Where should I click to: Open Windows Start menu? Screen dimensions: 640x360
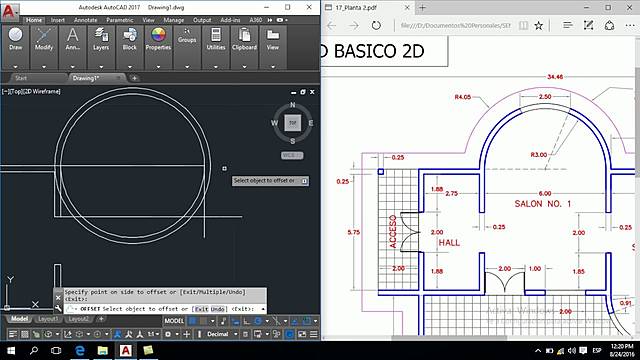[x=11, y=351]
